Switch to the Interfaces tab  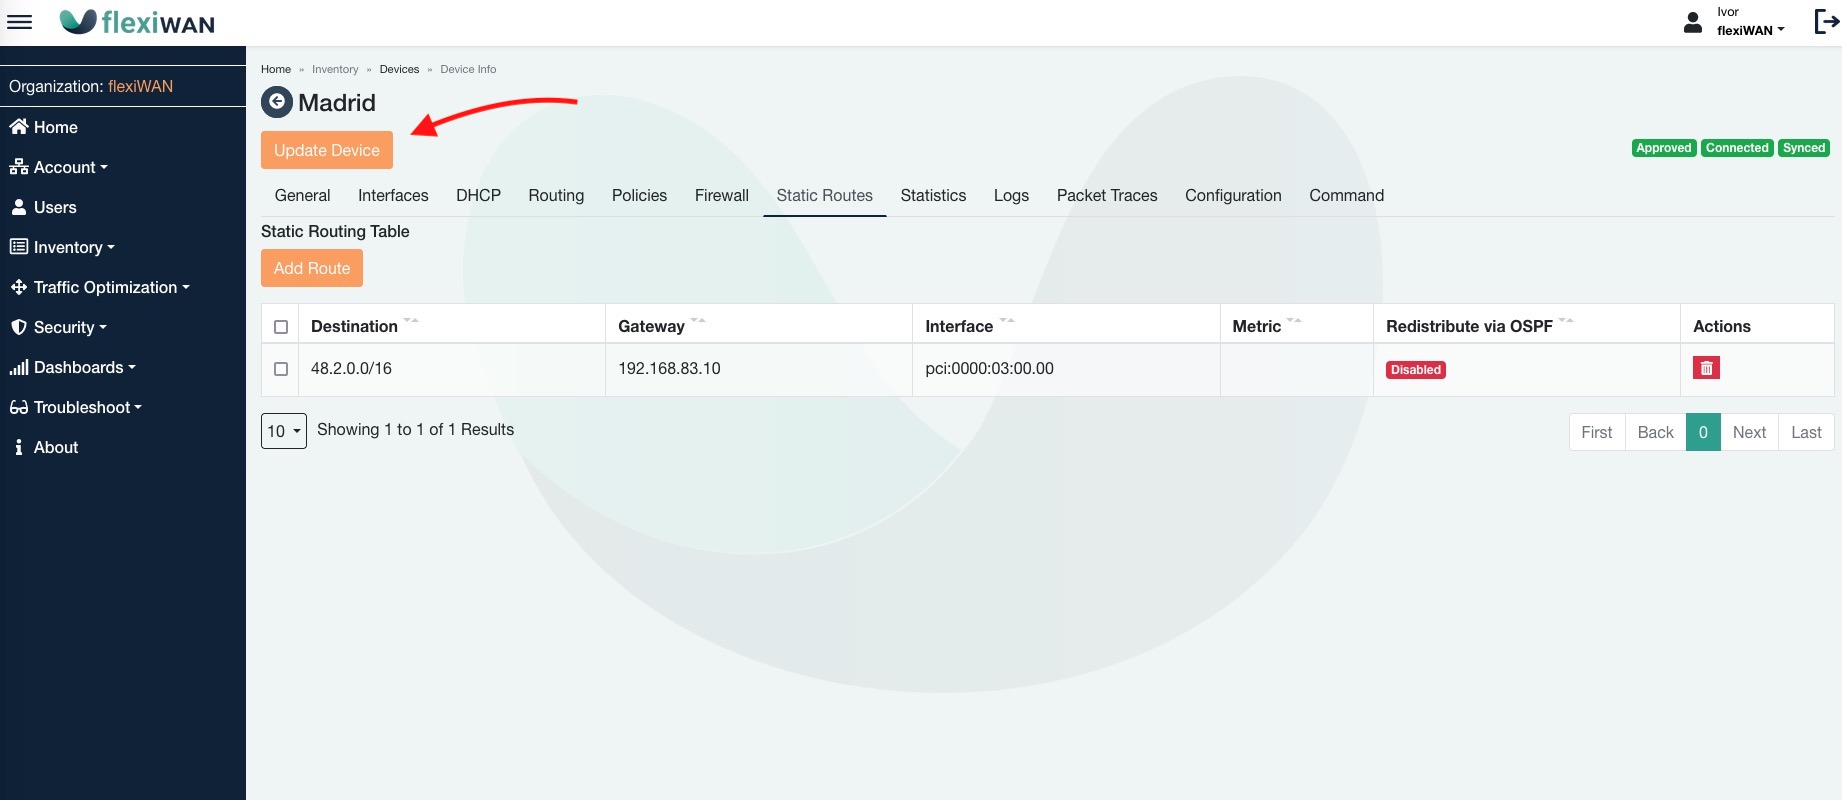393,196
